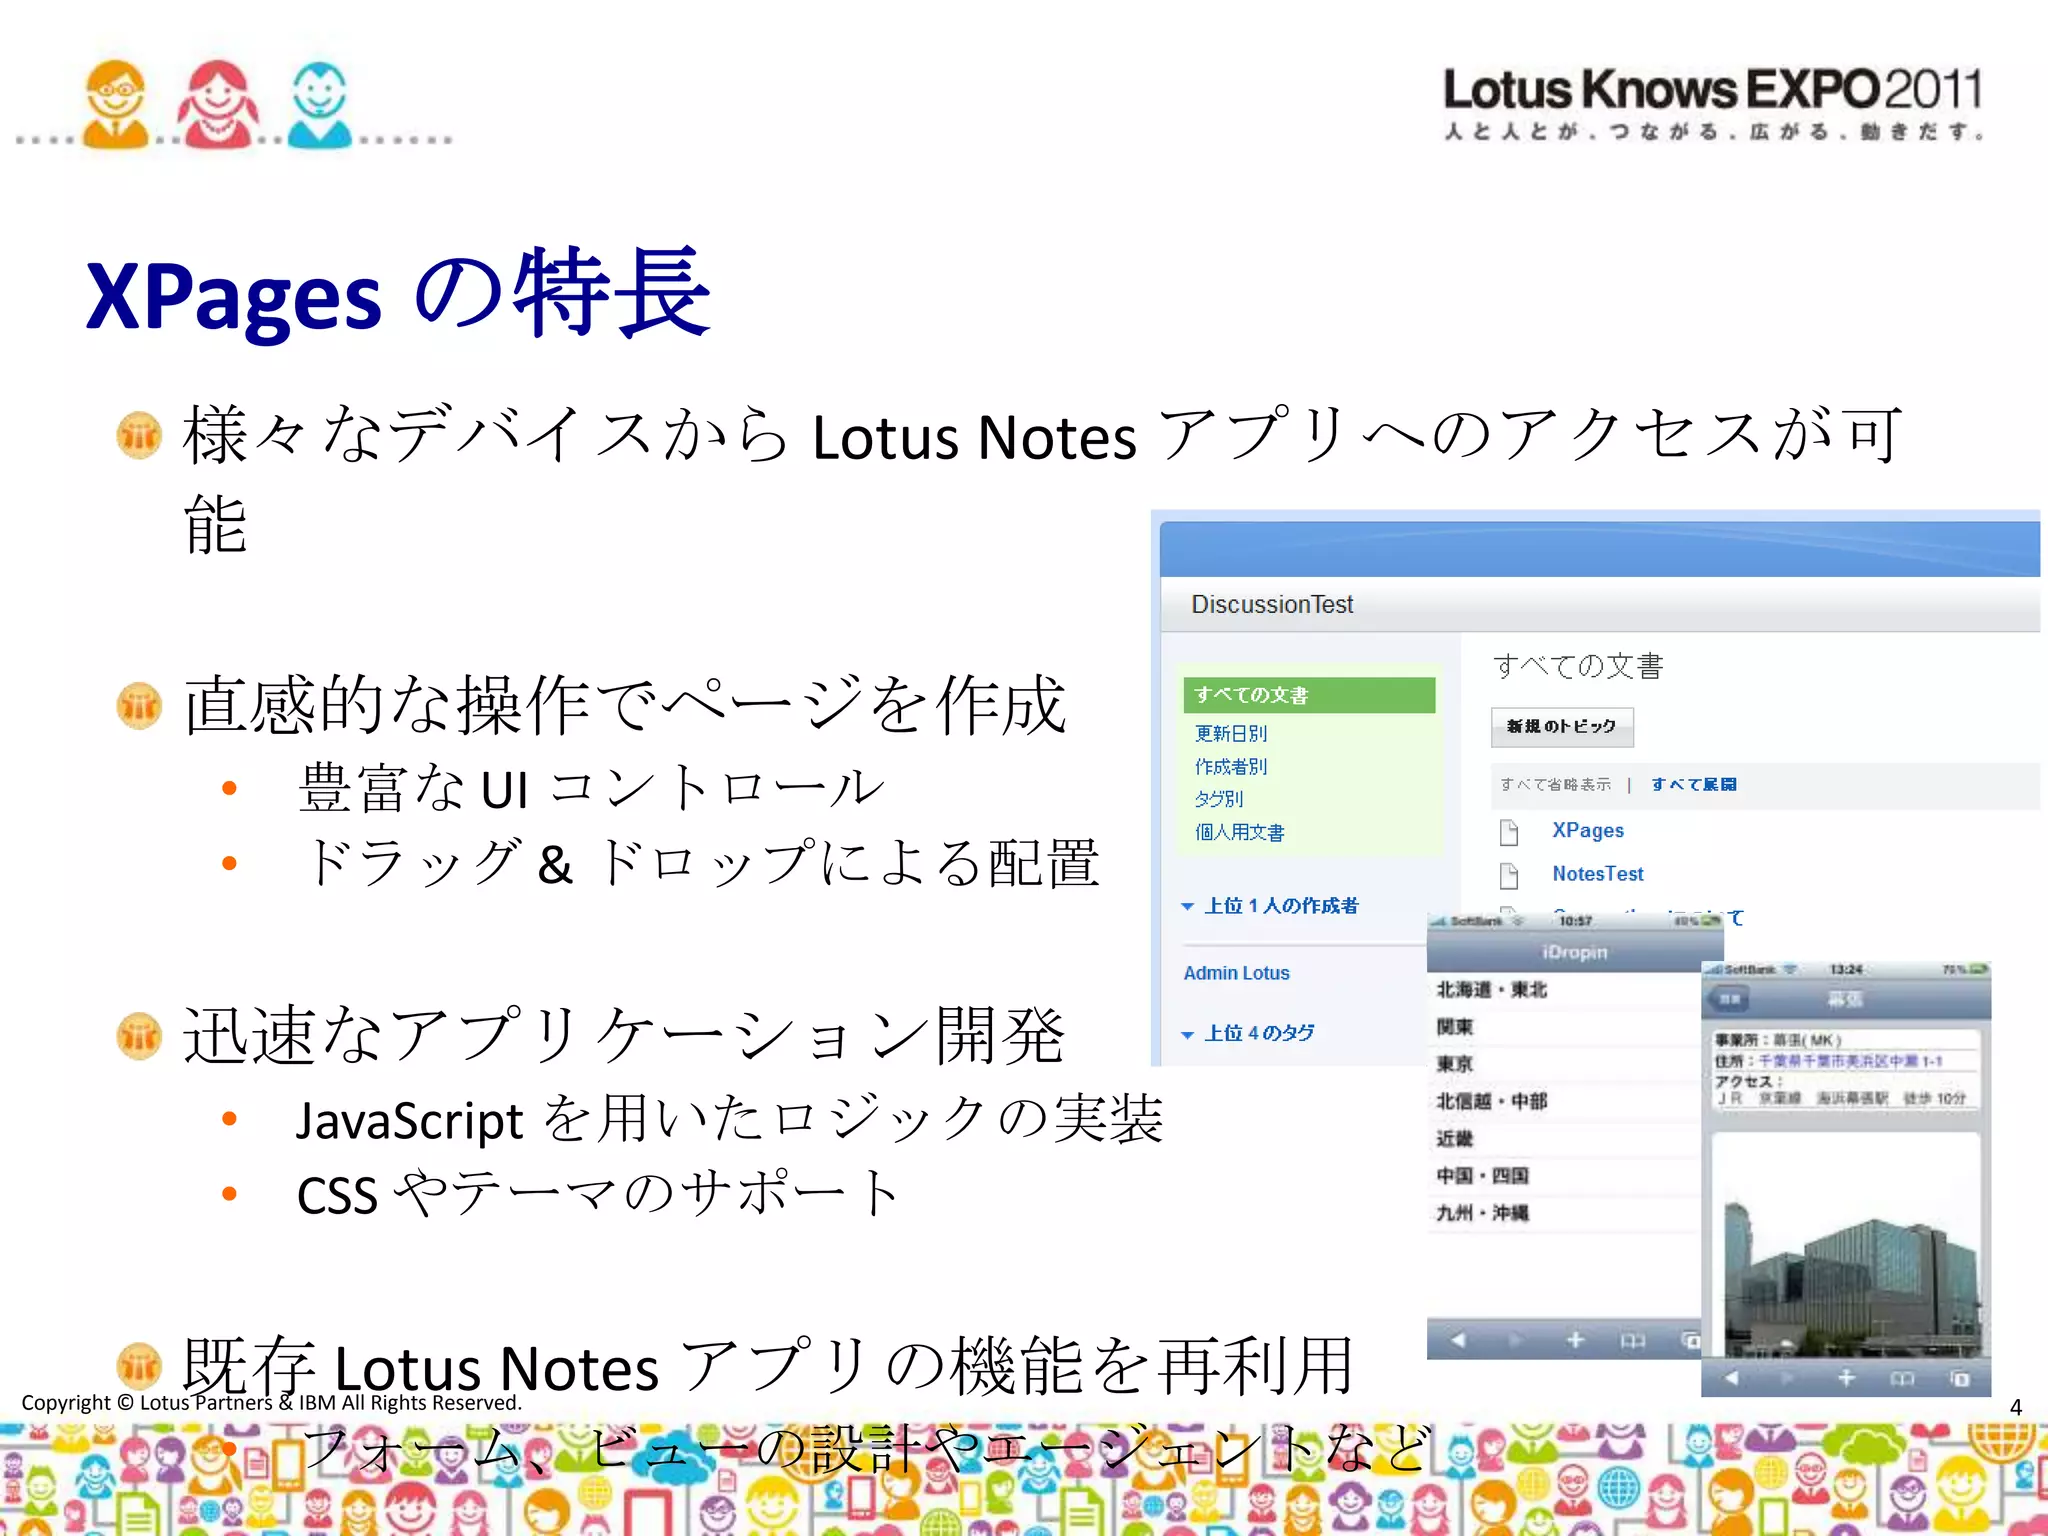Select 作成者別 in the side navigation
This screenshot has width=2048, height=1536.
point(1231,767)
